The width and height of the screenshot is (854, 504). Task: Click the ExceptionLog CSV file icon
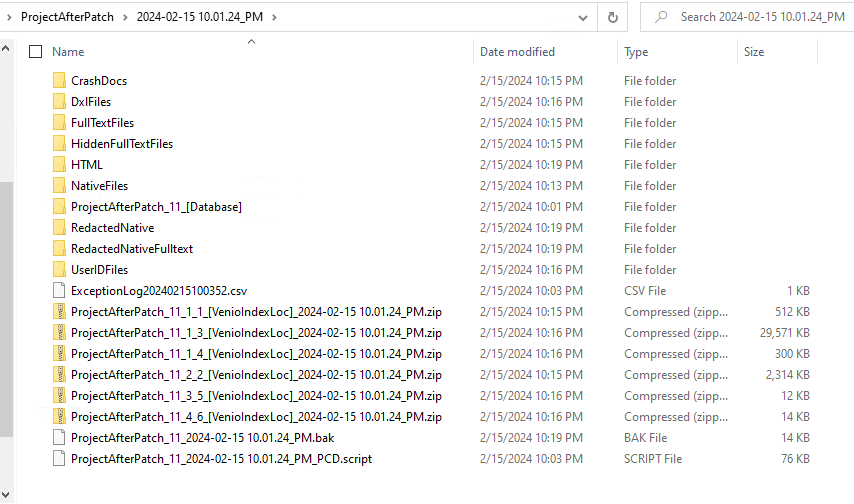pyautogui.click(x=59, y=290)
